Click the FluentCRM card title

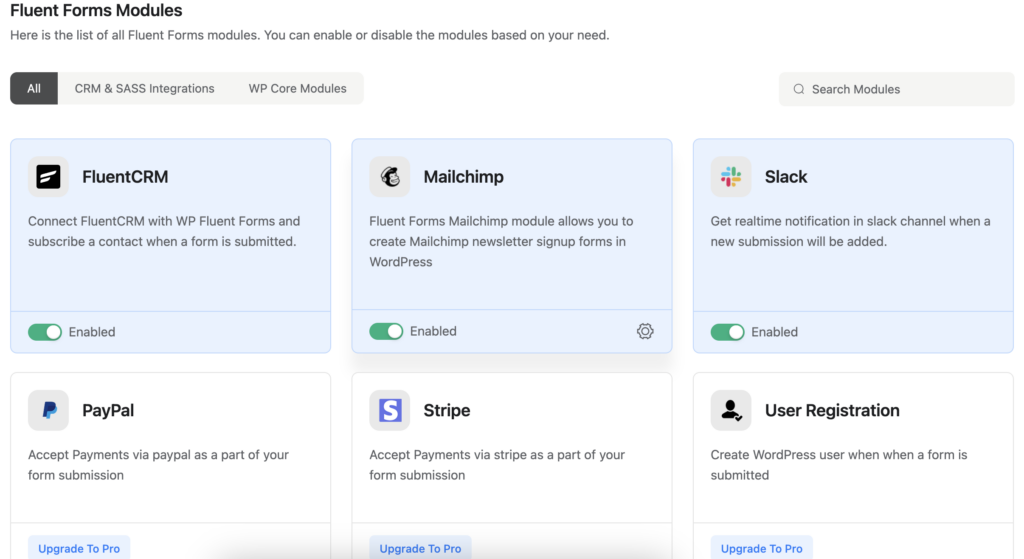125,176
